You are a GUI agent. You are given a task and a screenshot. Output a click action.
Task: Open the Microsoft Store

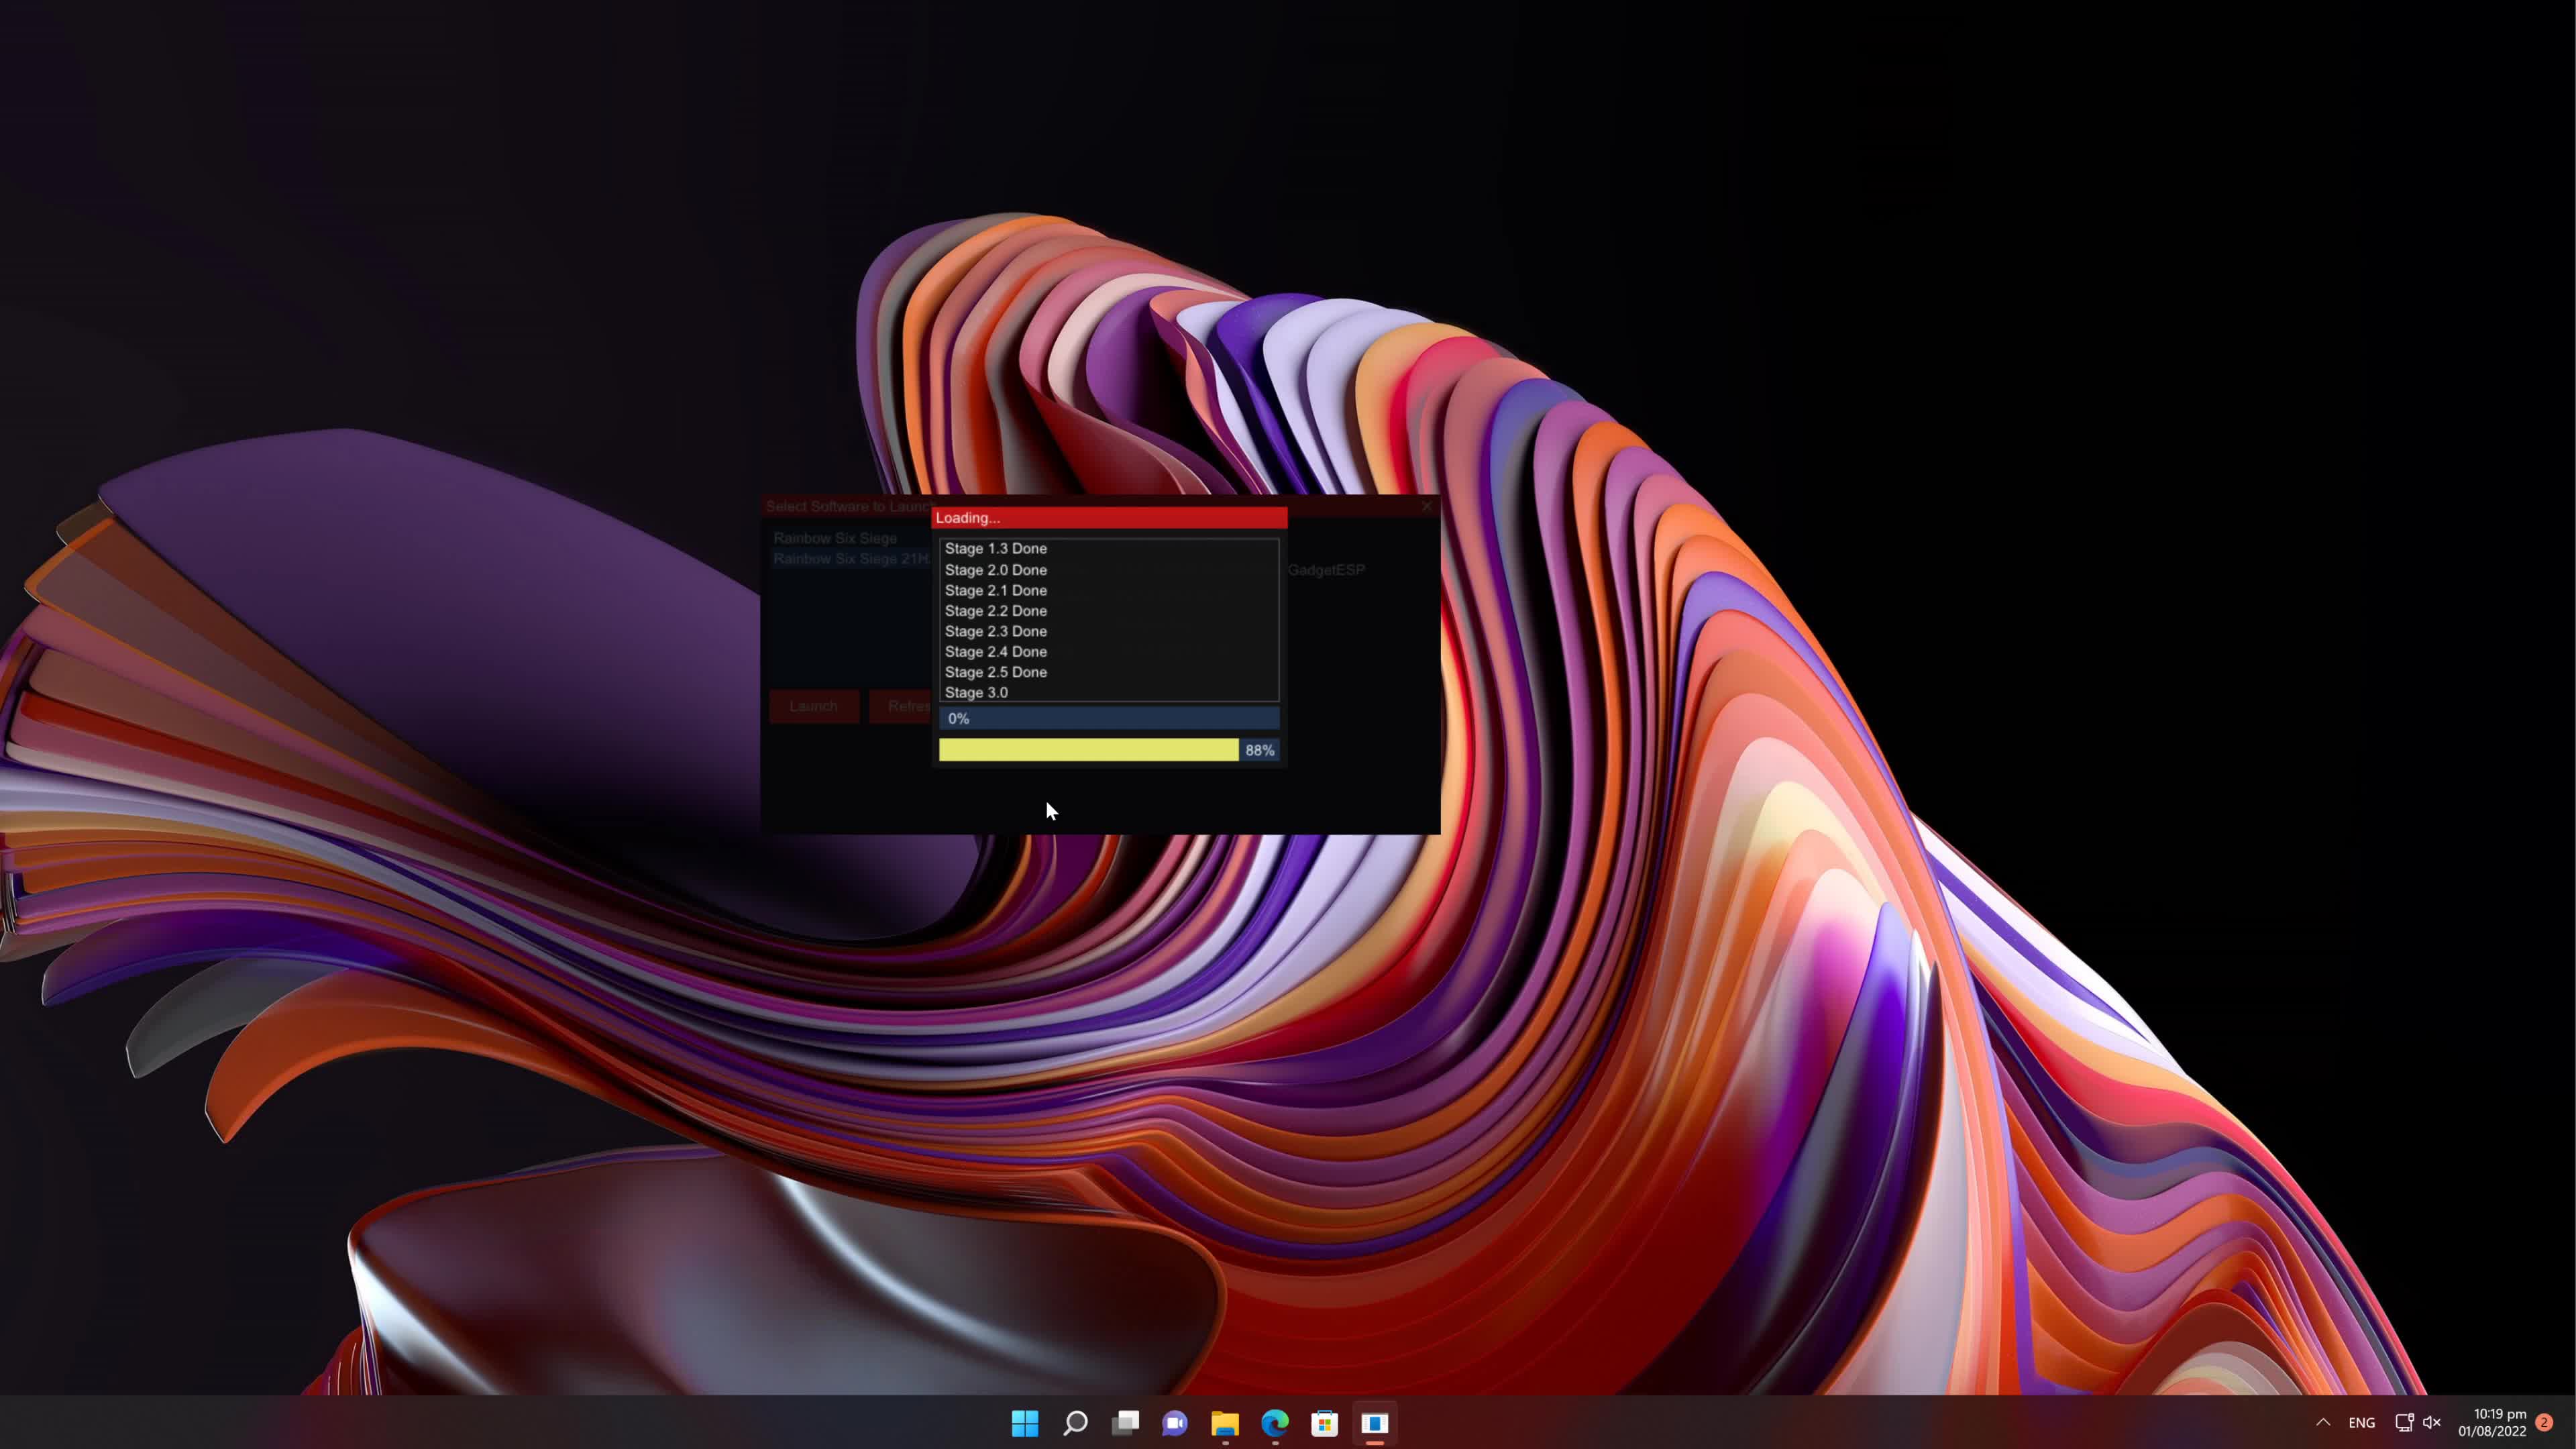tap(1324, 1424)
